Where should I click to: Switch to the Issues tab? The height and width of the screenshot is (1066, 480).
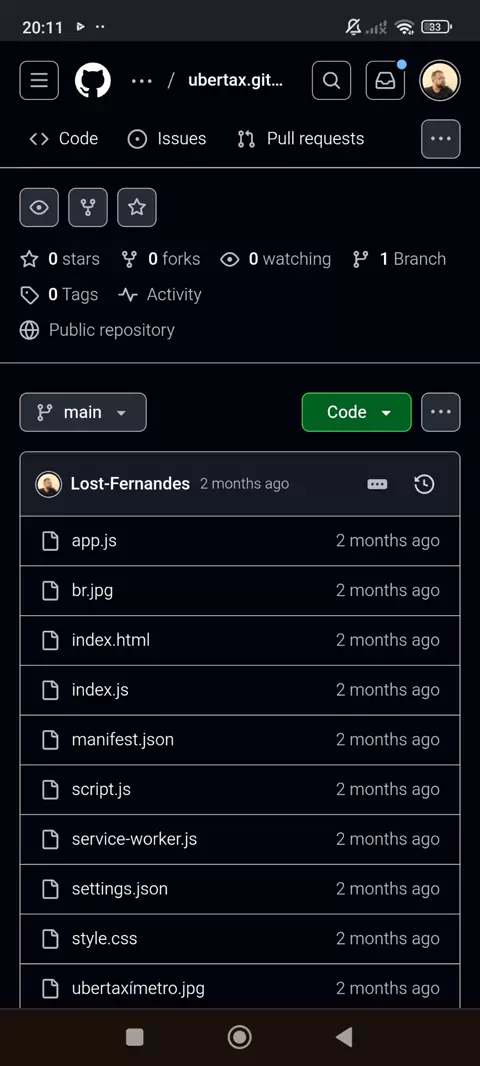click(x=167, y=139)
